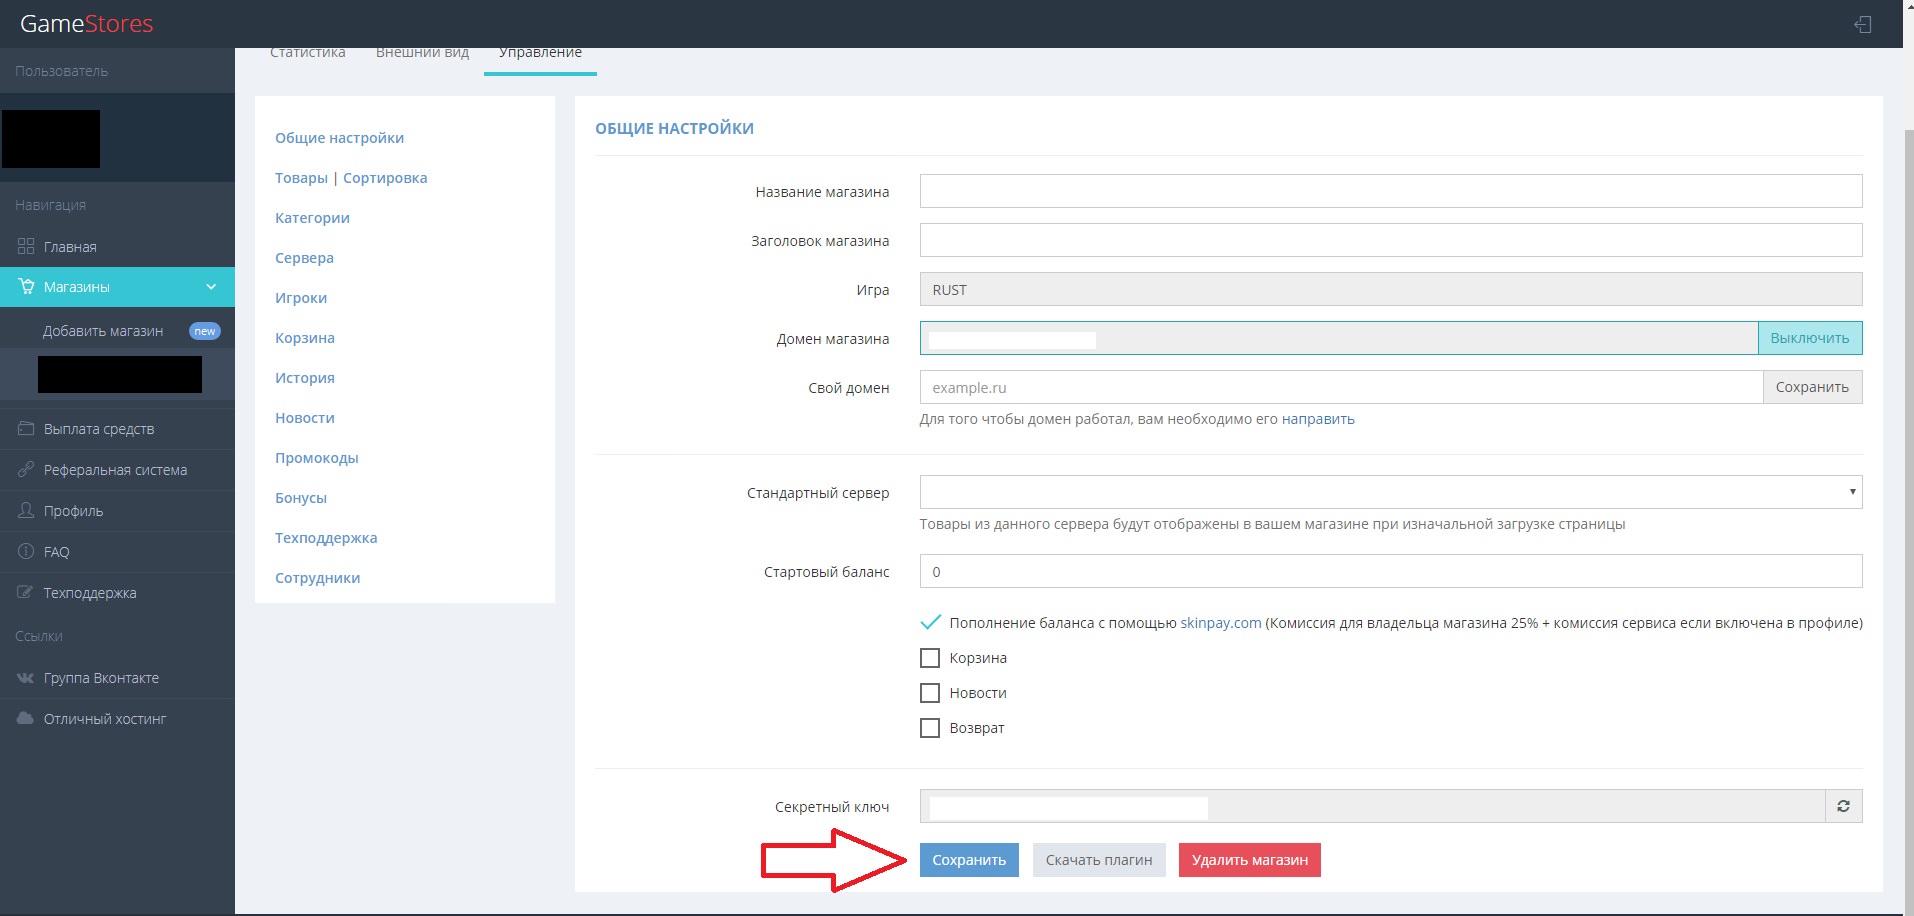Open the Сортировка section
1914x916 pixels.
(x=385, y=178)
